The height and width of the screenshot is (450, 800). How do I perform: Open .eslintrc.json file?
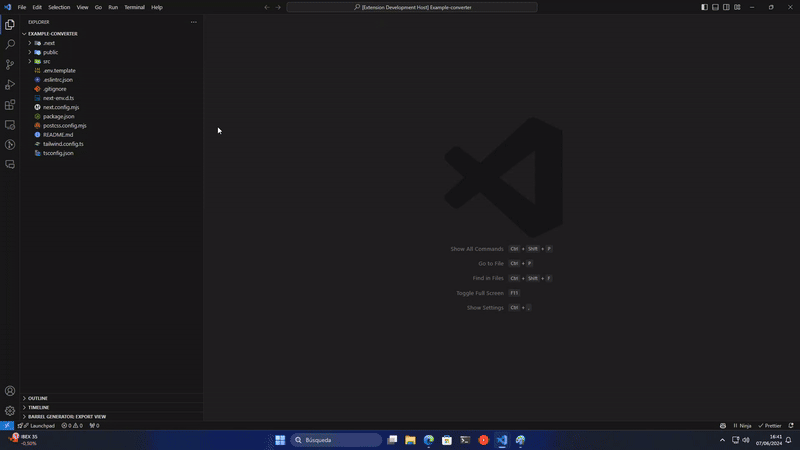(x=58, y=80)
